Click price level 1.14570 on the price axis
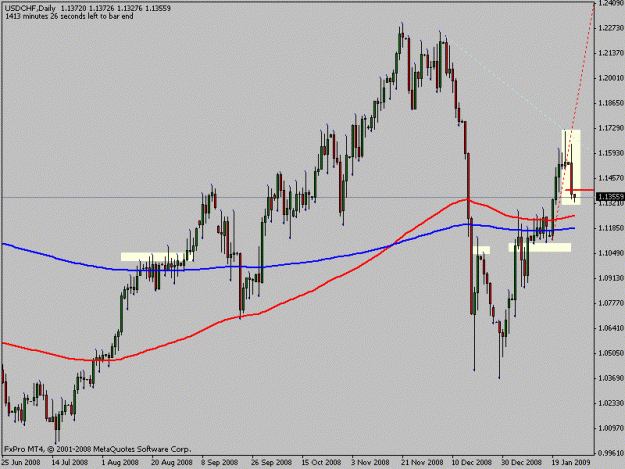 (x=611, y=178)
